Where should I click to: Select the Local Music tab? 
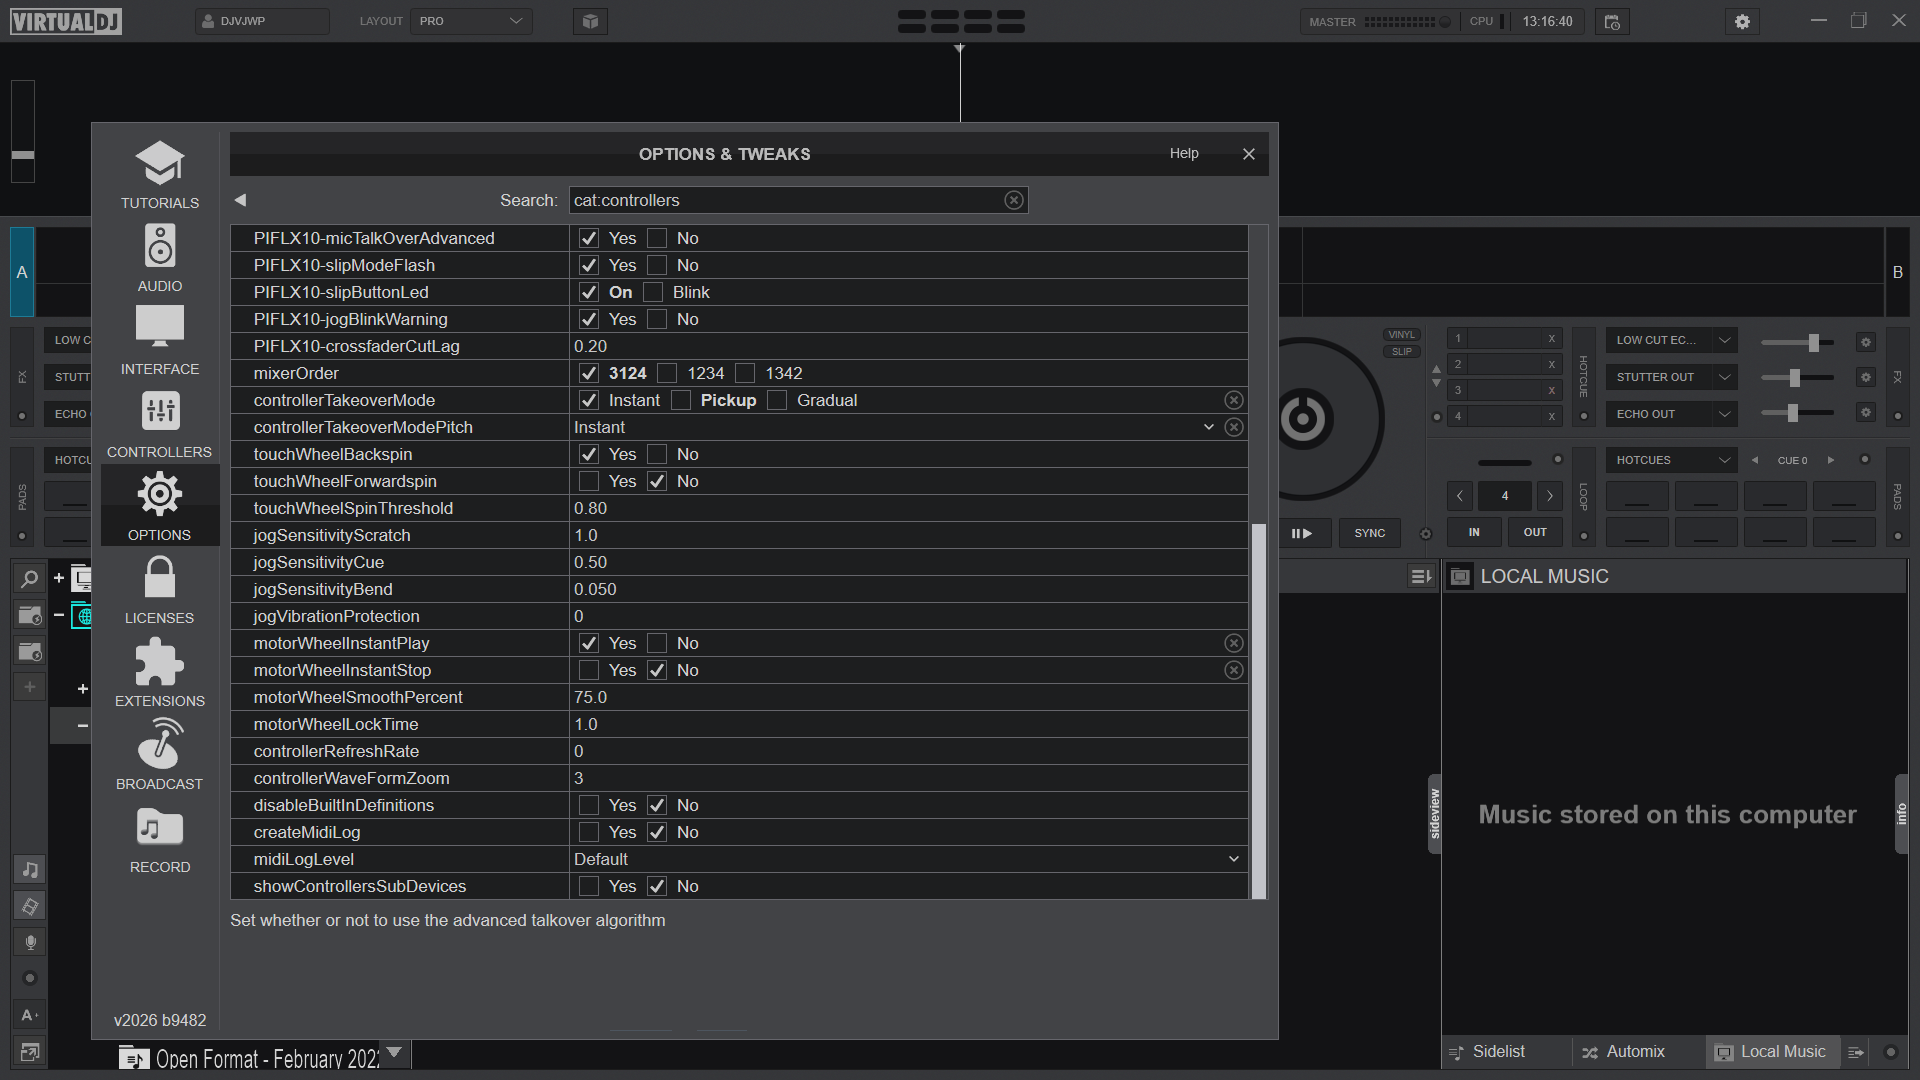point(1771,1052)
